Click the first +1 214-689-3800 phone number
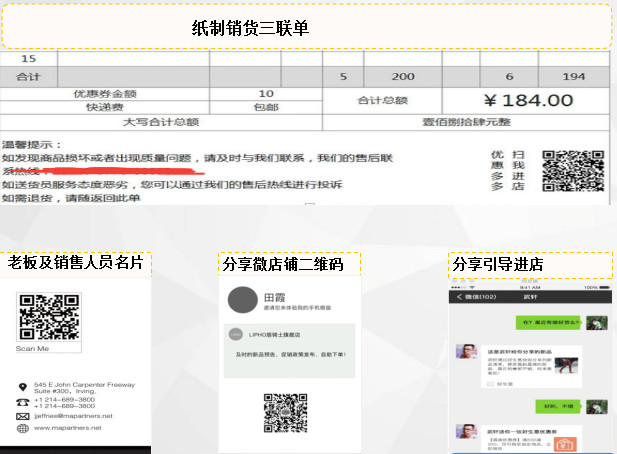This screenshot has width=617, height=454. click(x=65, y=400)
